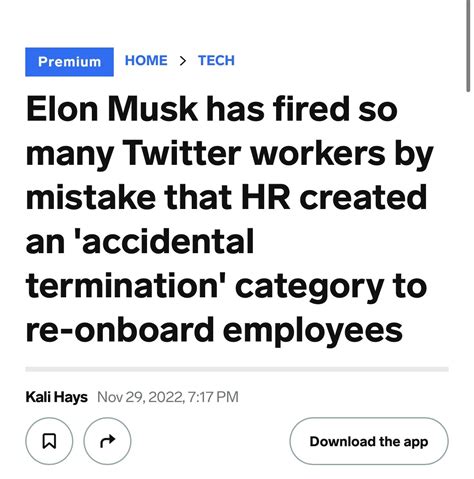Click the breadcrumb chevron between HOME and TECH

(x=182, y=61)
